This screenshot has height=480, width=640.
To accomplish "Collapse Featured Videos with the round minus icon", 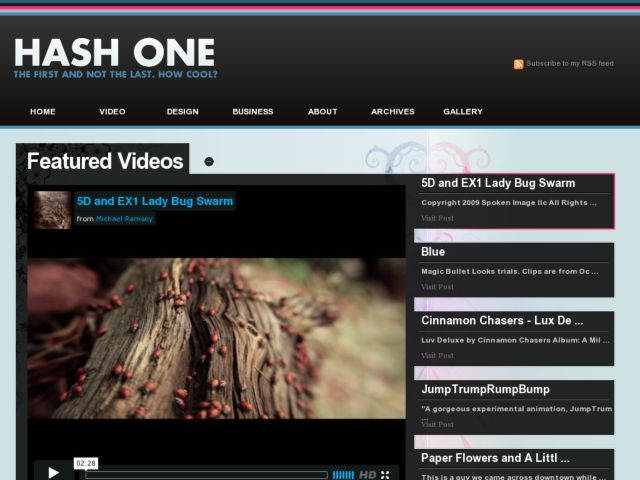I will click(x=209, y=162).
